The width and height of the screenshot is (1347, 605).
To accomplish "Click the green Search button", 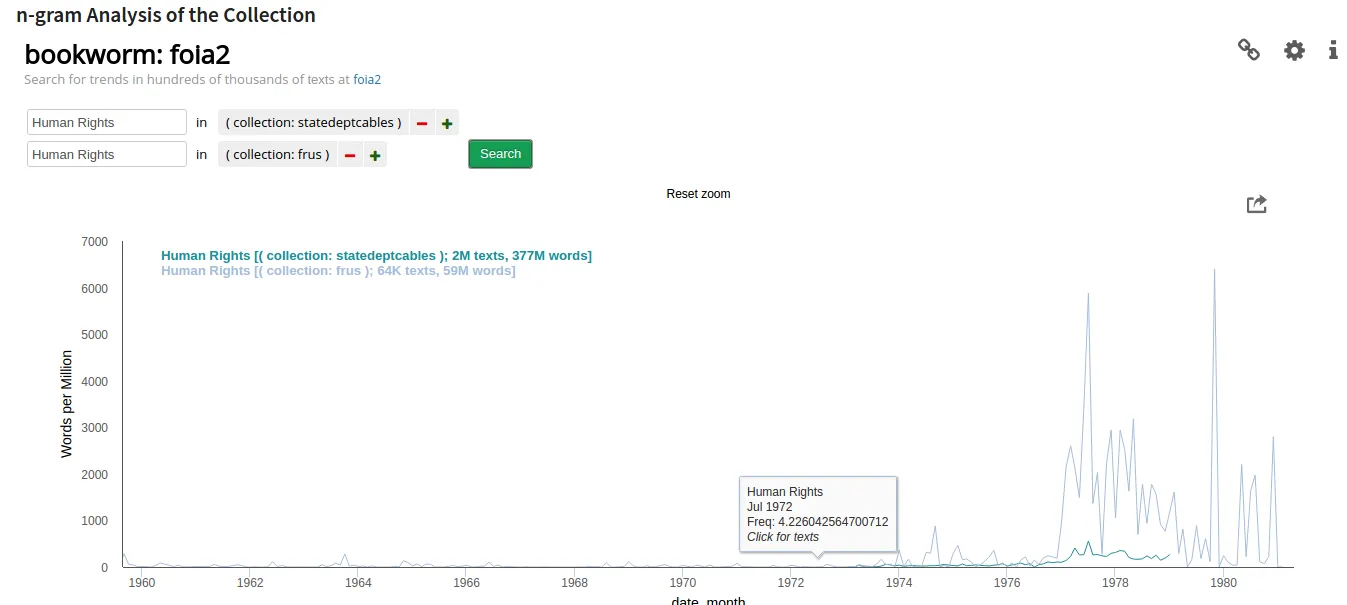I will click(500, 154).
